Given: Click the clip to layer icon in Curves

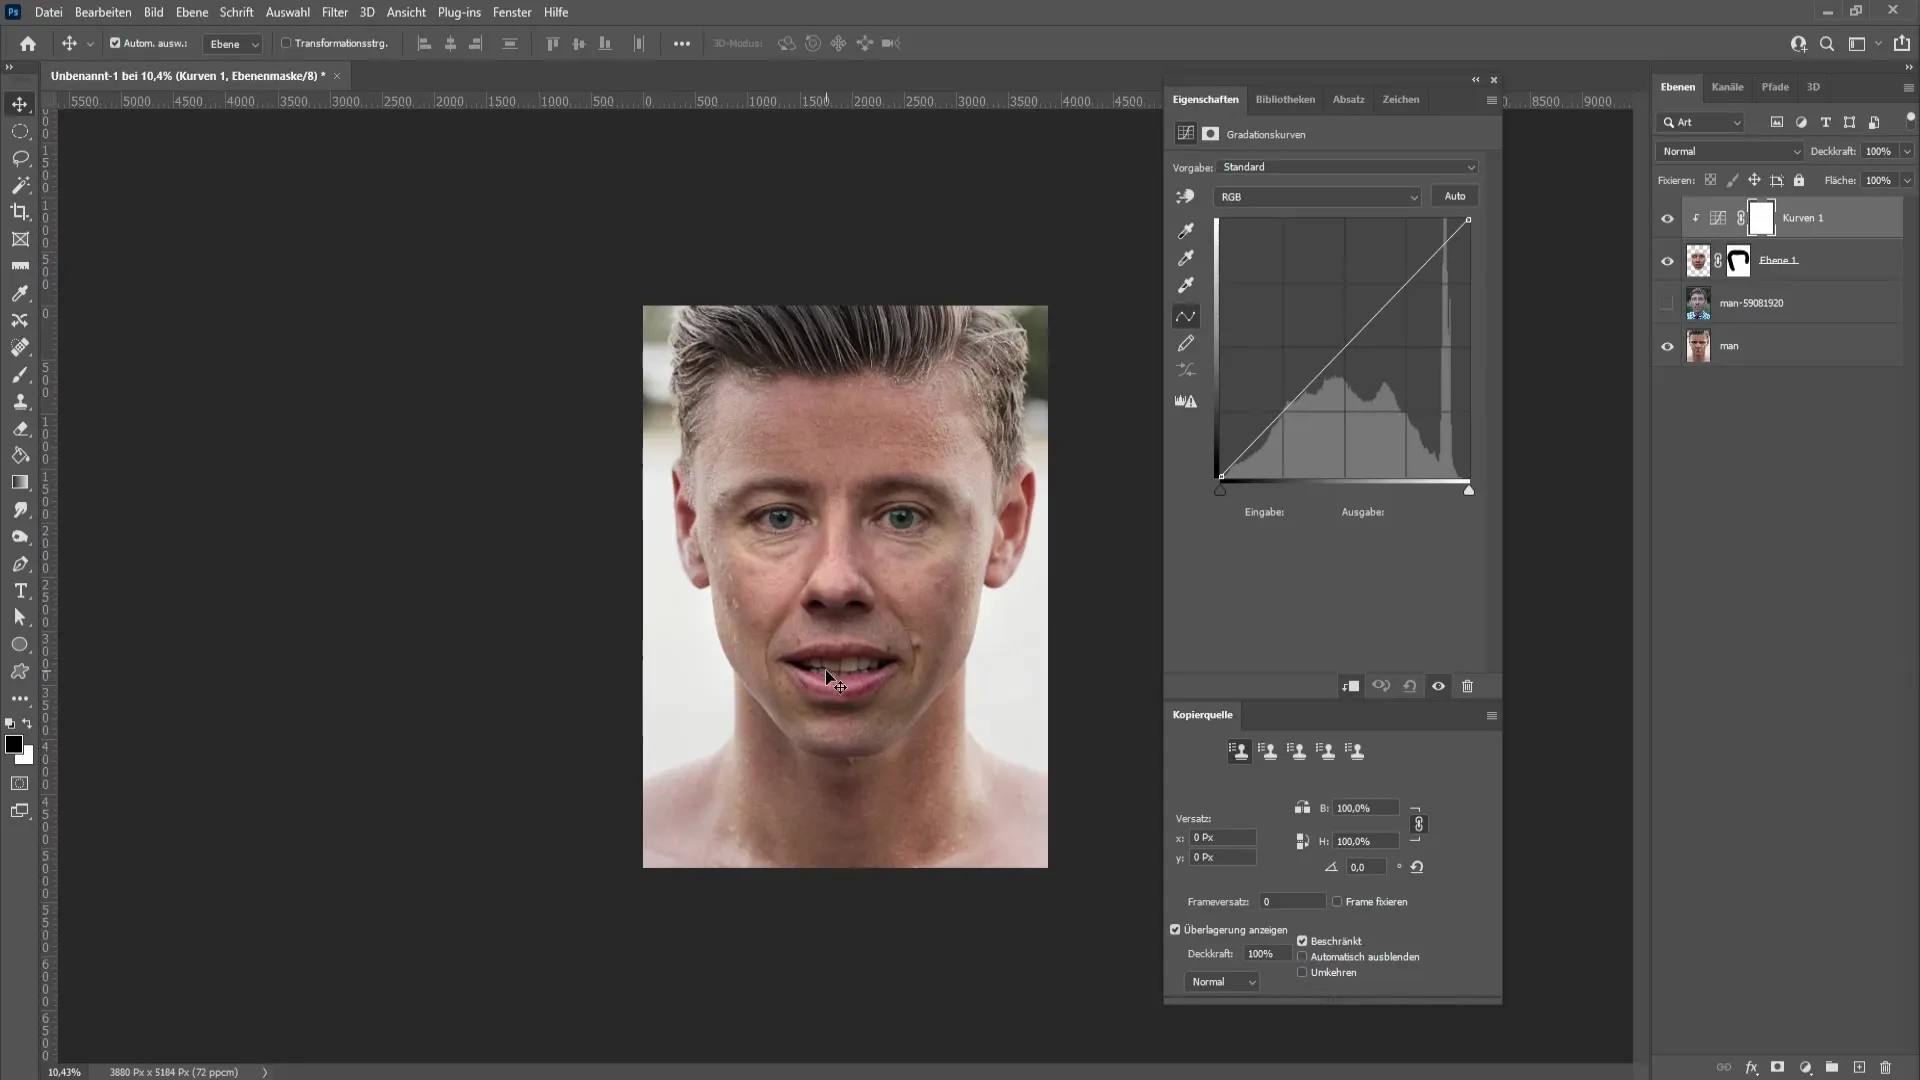Looking at the screenshot, I should coord(1350,686).
